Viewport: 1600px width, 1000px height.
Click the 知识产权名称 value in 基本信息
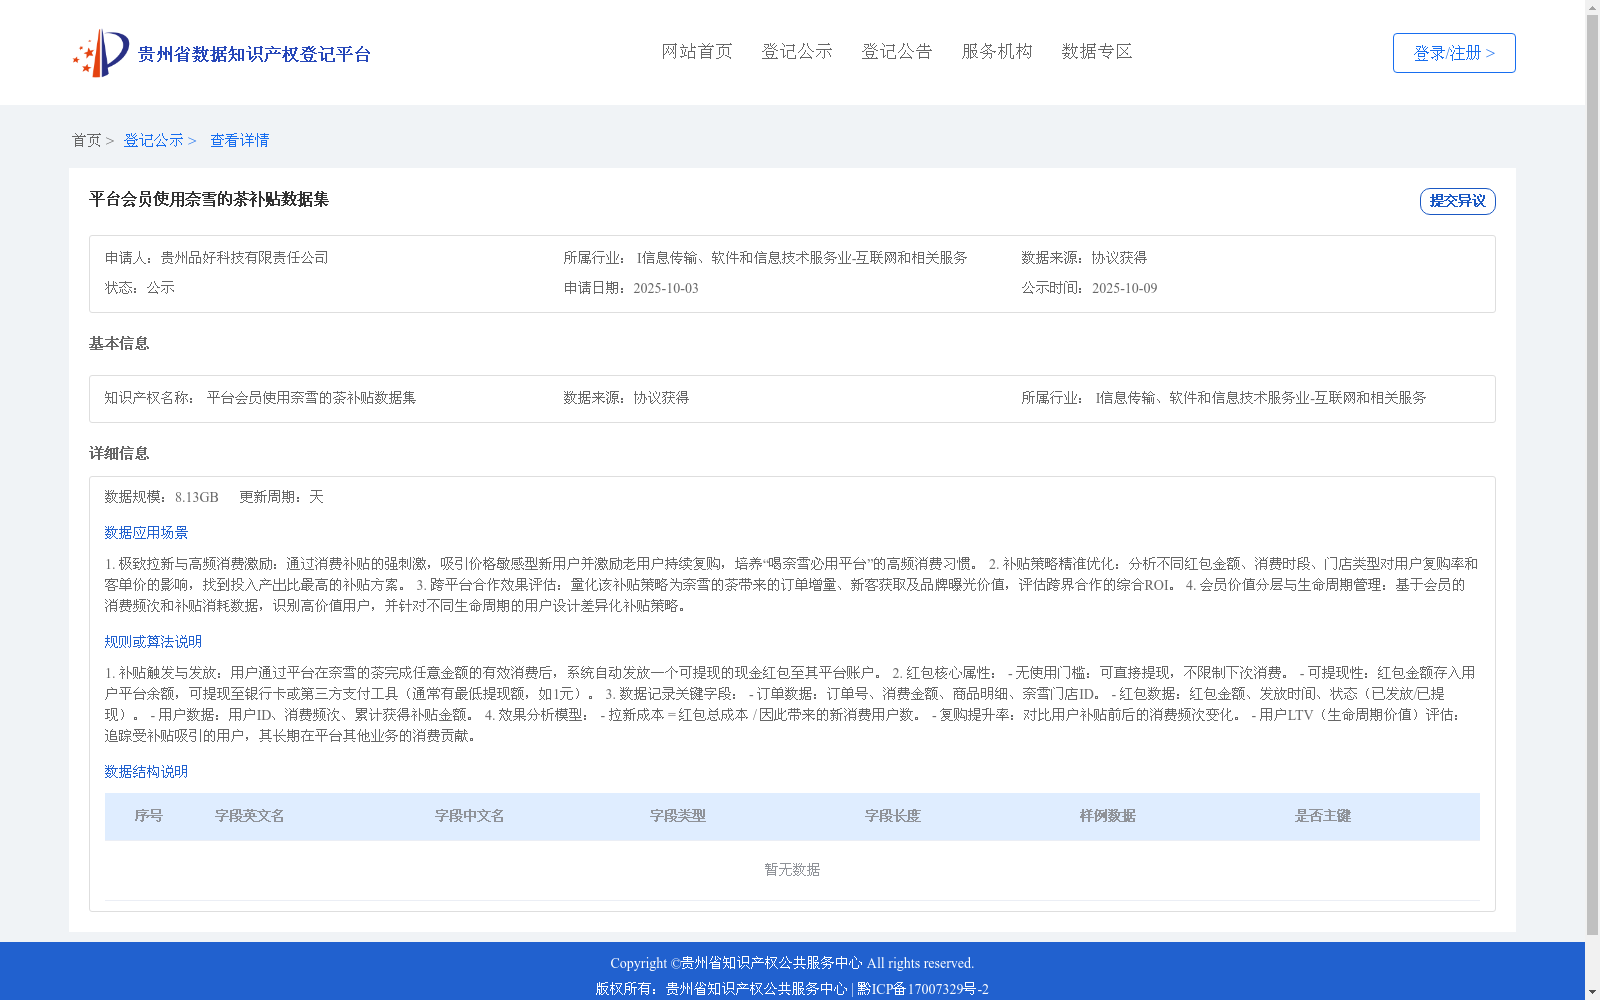pos(311,398)
